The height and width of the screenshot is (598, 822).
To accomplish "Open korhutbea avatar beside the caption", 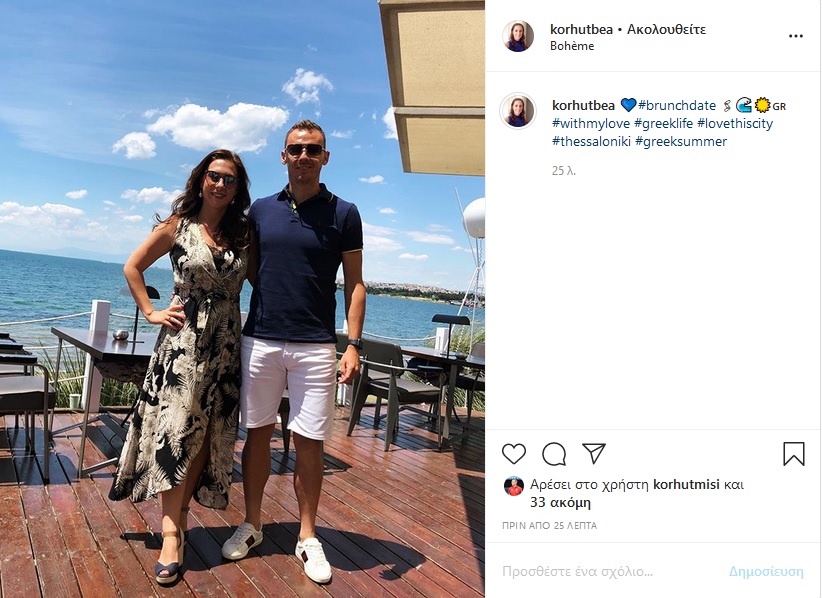I will coord(518,111).
